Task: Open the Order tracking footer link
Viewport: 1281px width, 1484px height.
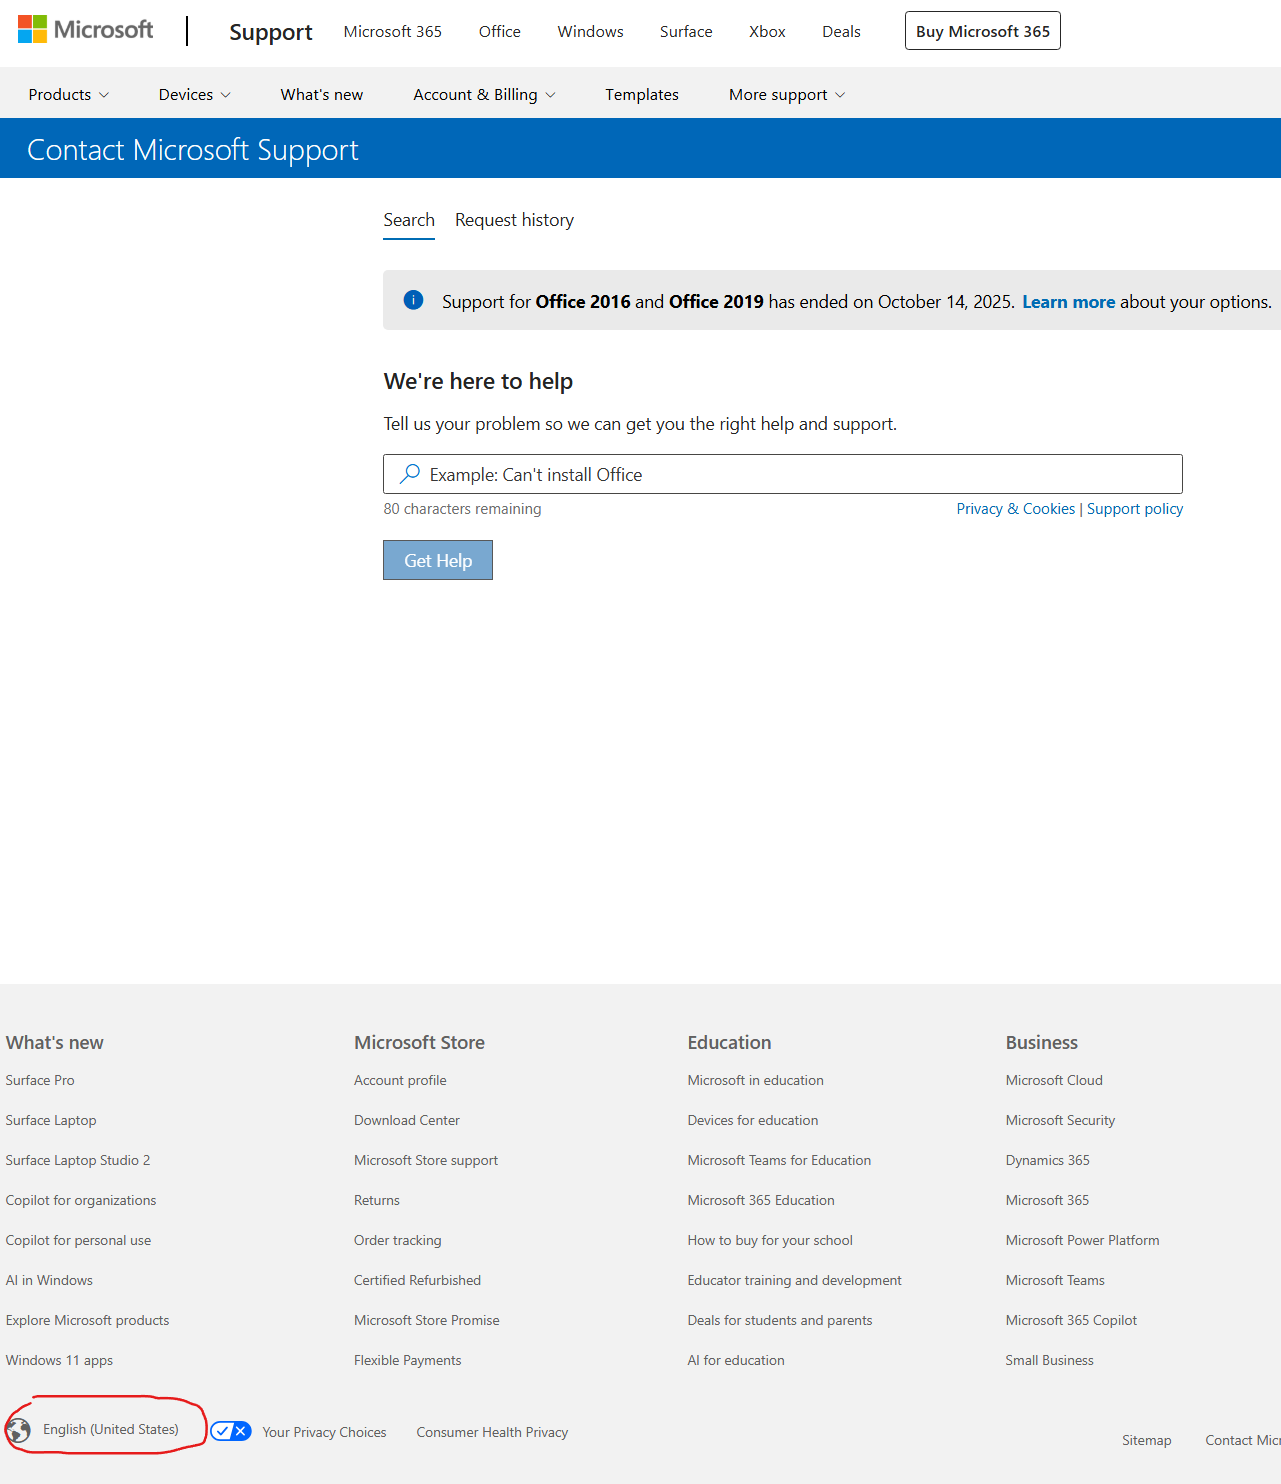Action: tap(398, 1240)
